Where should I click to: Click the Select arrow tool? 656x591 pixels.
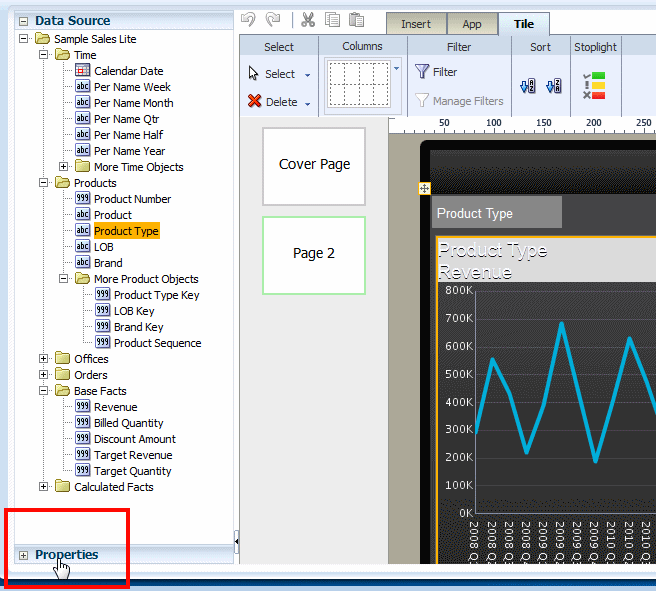tap(272, 74)
